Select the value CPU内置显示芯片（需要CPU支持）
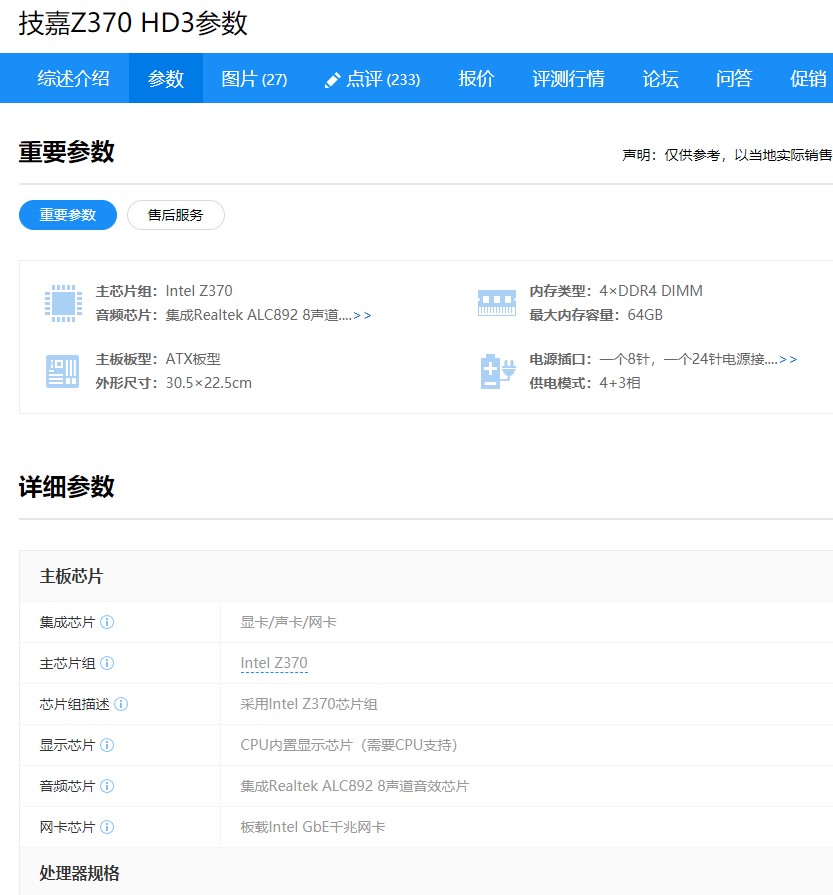This screenshot has height=895, width=833. pyautogui.click(x=349, y=745)
